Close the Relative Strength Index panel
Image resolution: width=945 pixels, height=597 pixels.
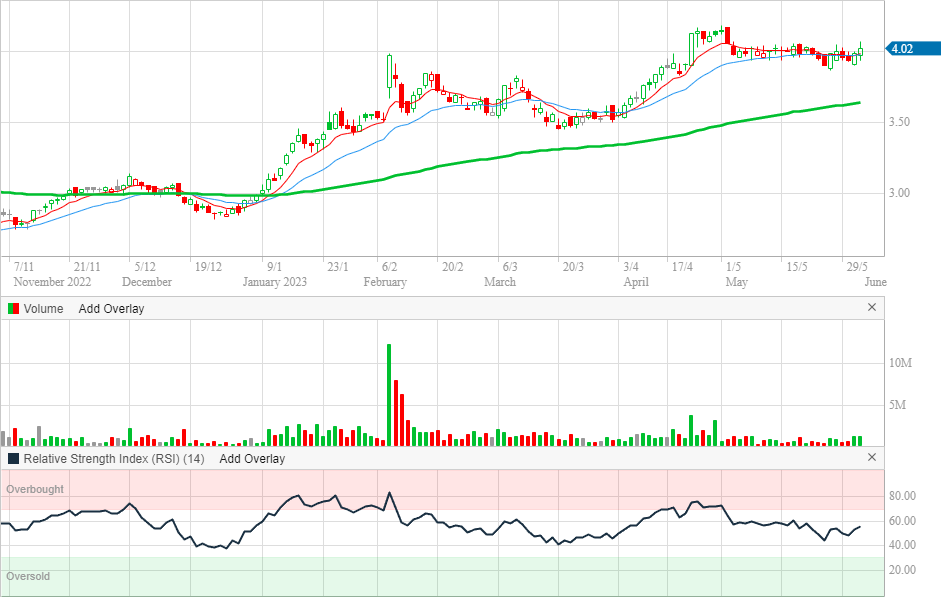(x=871, y=458)
